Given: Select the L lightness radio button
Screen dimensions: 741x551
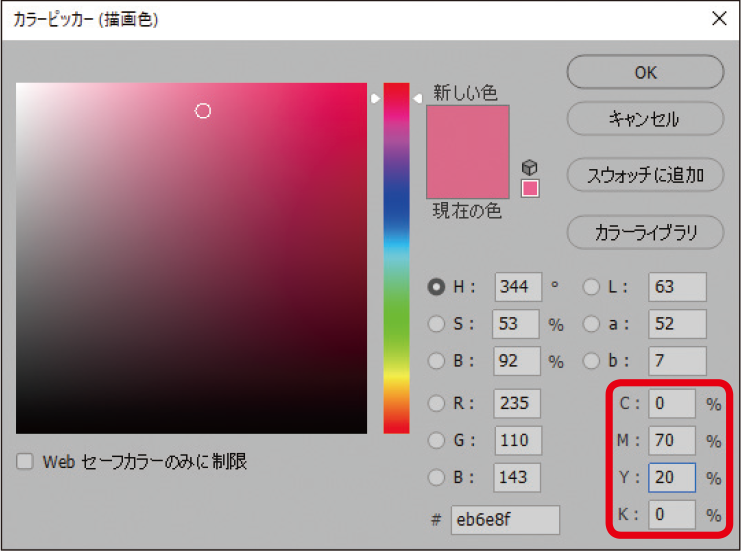Looking at the screenshot, I should [591, 287].
